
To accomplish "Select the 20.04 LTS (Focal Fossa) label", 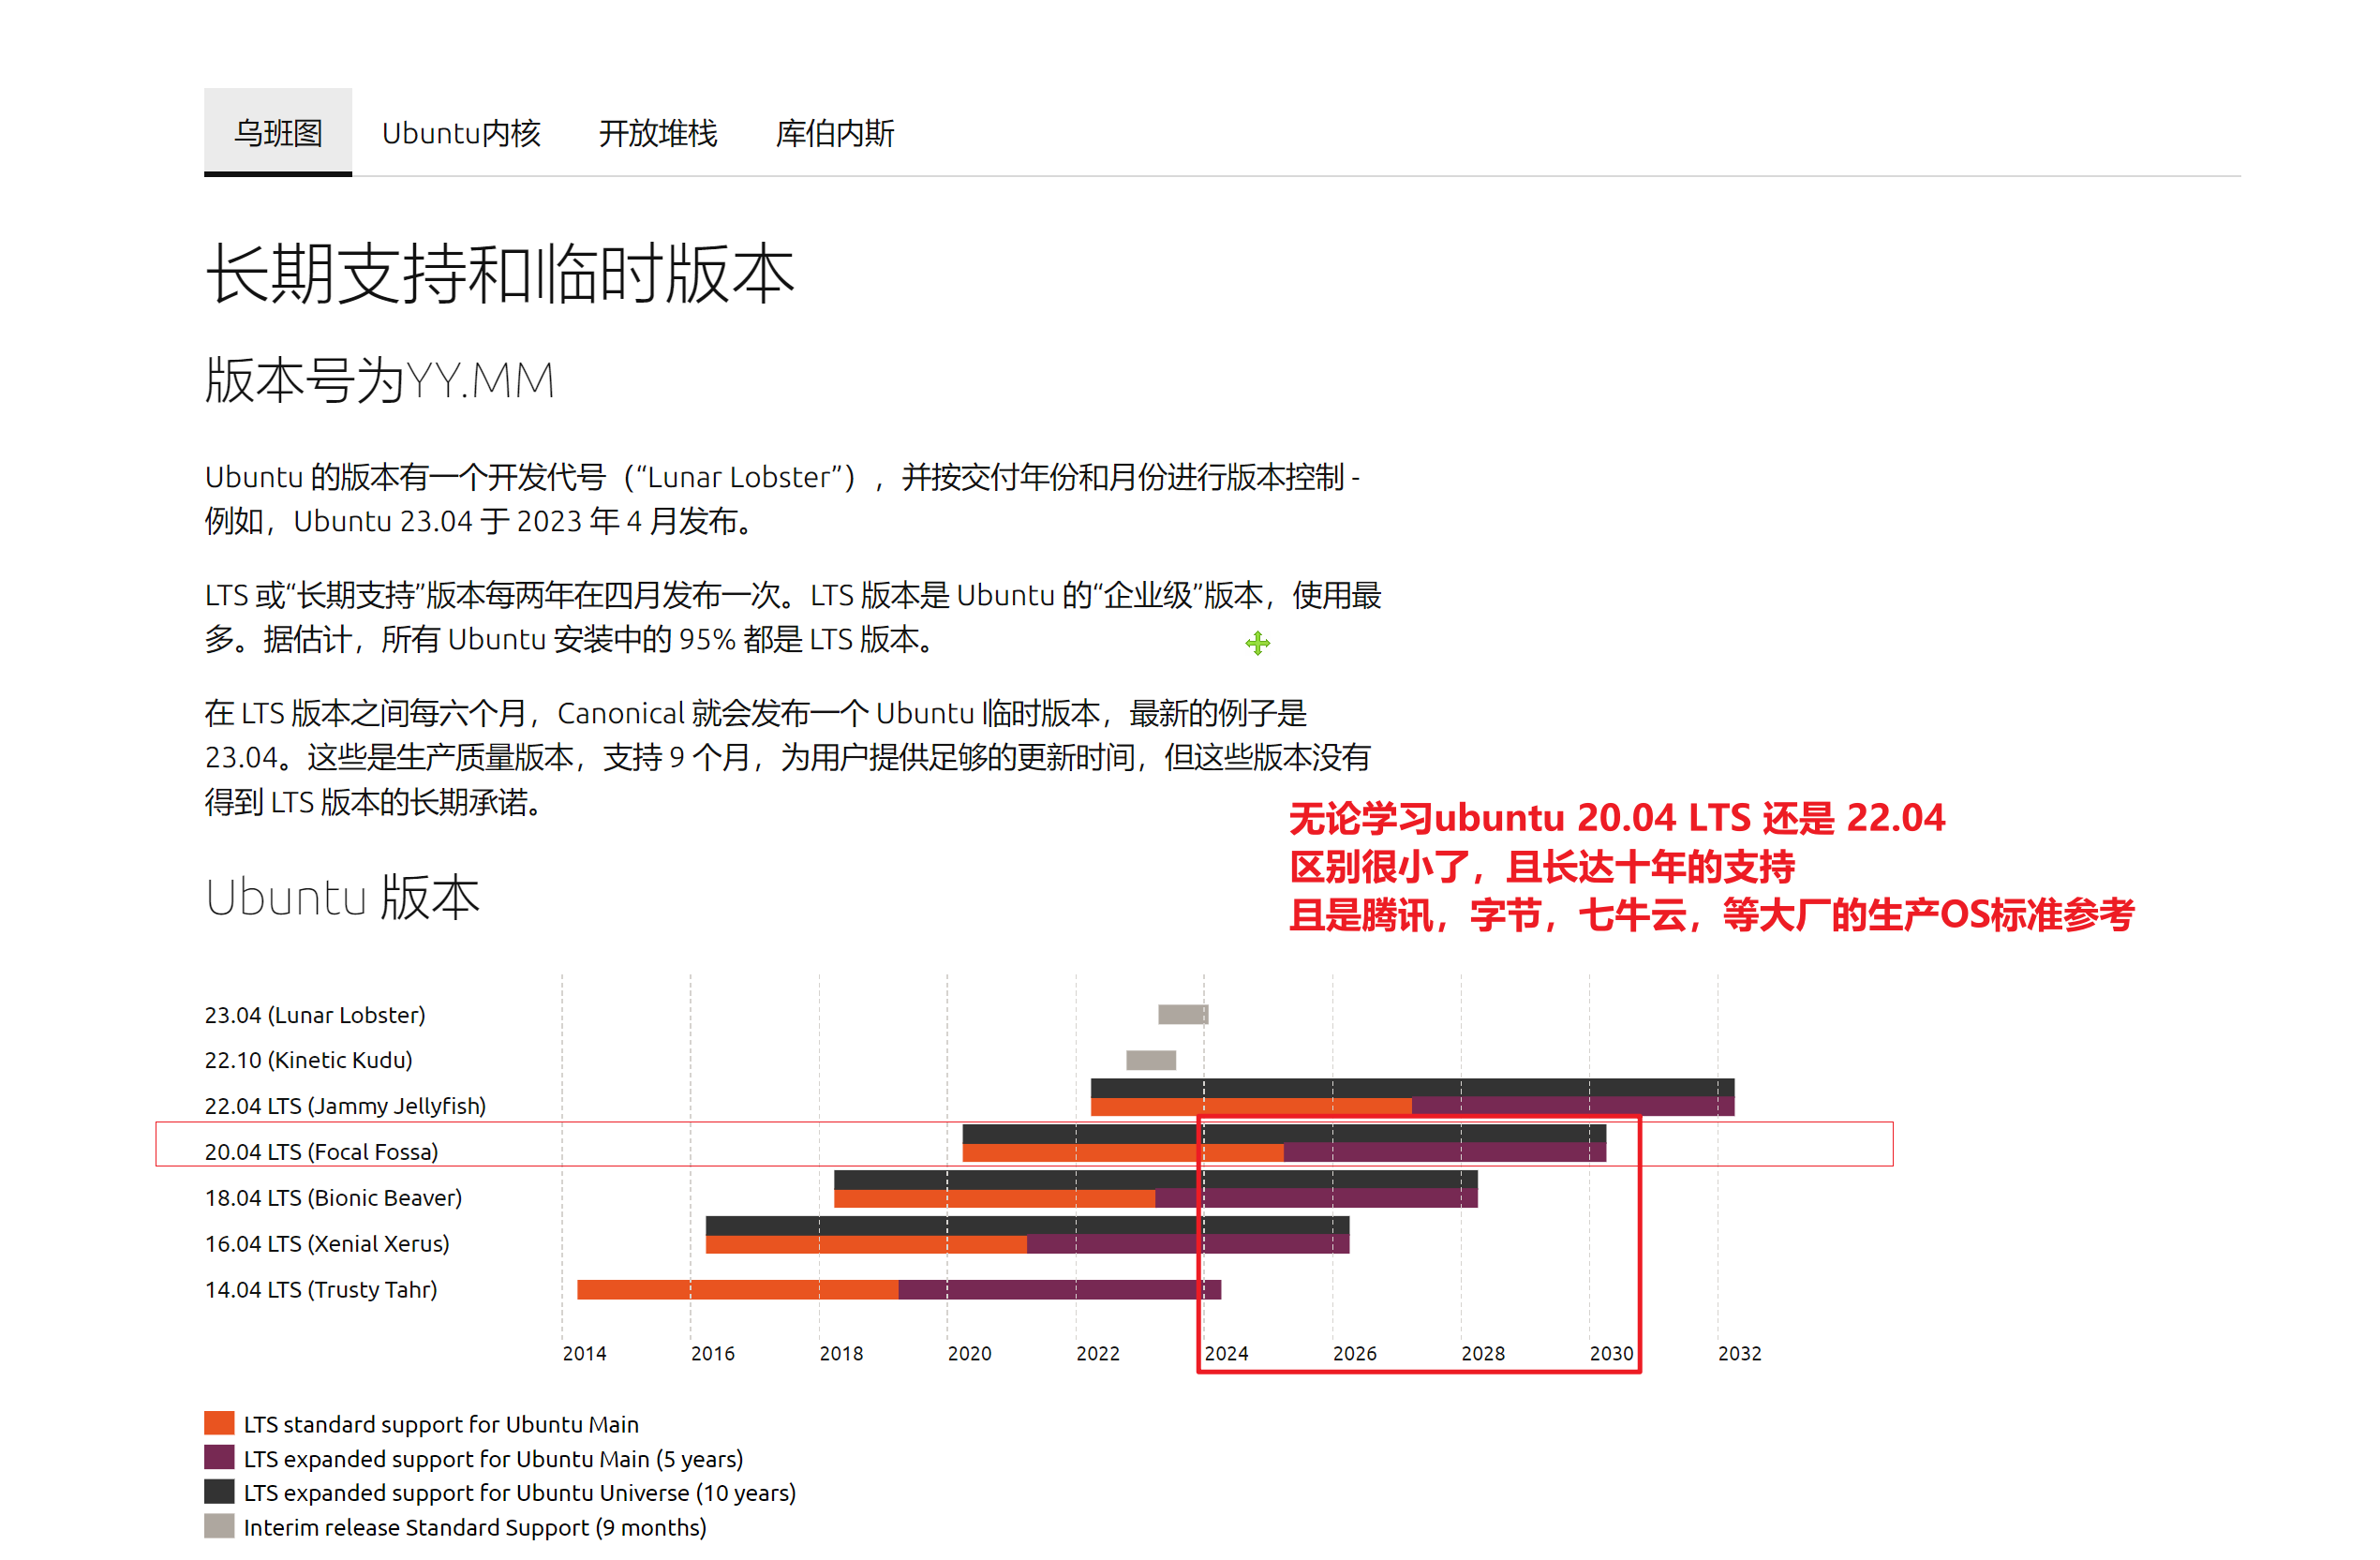I will click(x=321, y=1151).
